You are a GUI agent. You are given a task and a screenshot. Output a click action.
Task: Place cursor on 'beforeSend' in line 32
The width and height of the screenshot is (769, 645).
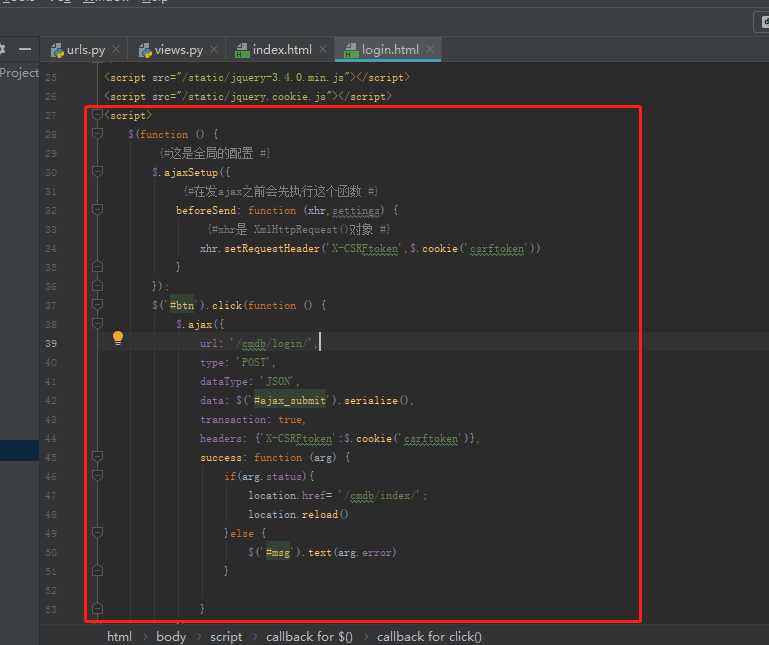206,210
